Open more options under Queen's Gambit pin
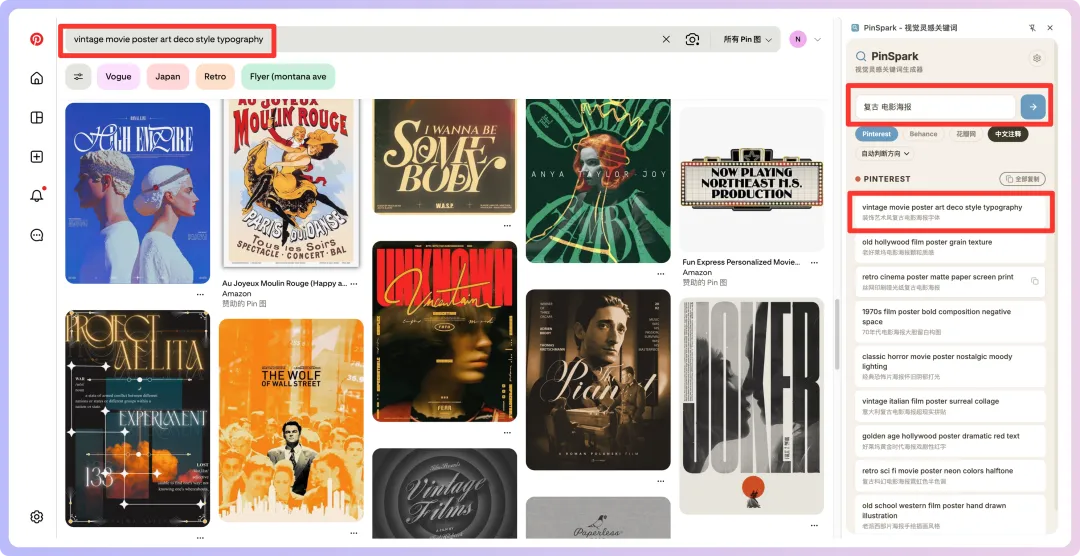This screenshot has height=556, width=1080. click(661, 274)
